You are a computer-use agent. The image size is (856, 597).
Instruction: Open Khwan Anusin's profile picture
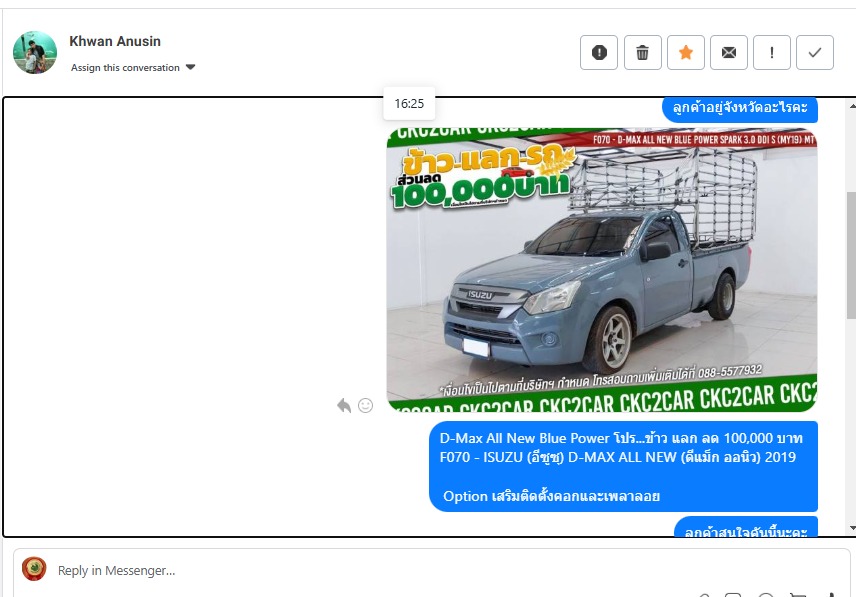(x=35, y=52)
